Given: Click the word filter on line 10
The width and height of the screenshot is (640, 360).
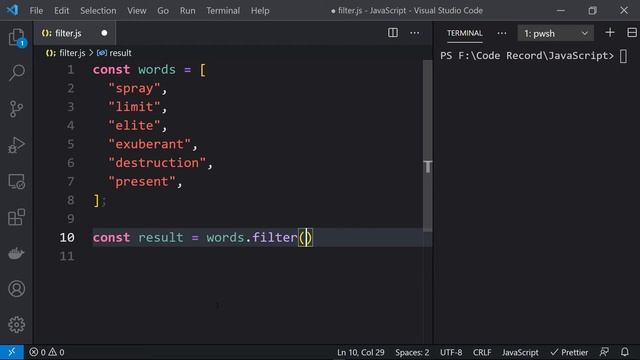Looking at the screenshot, I should click(275, 238).
